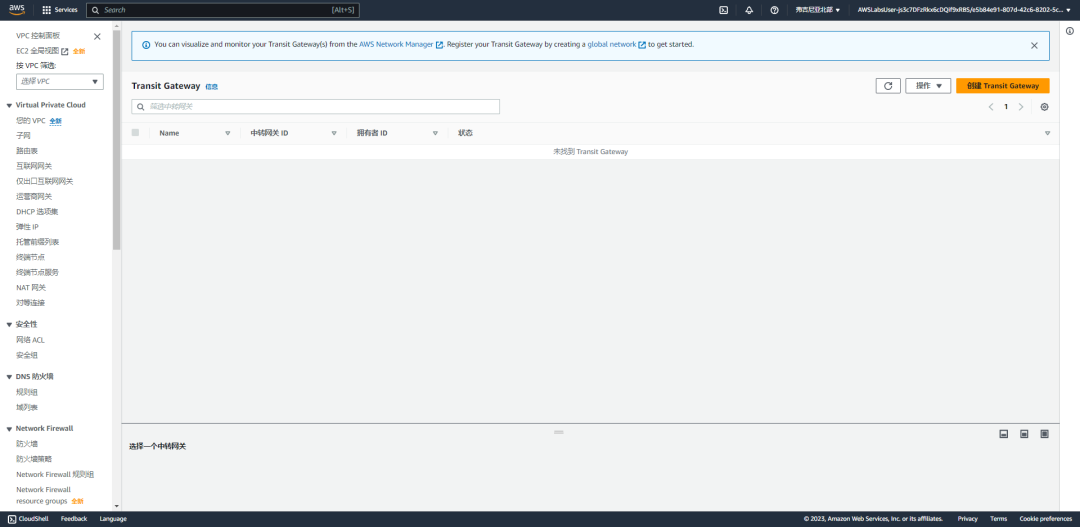
Task: Open the region selector dropdown
Action: (818, 10)
